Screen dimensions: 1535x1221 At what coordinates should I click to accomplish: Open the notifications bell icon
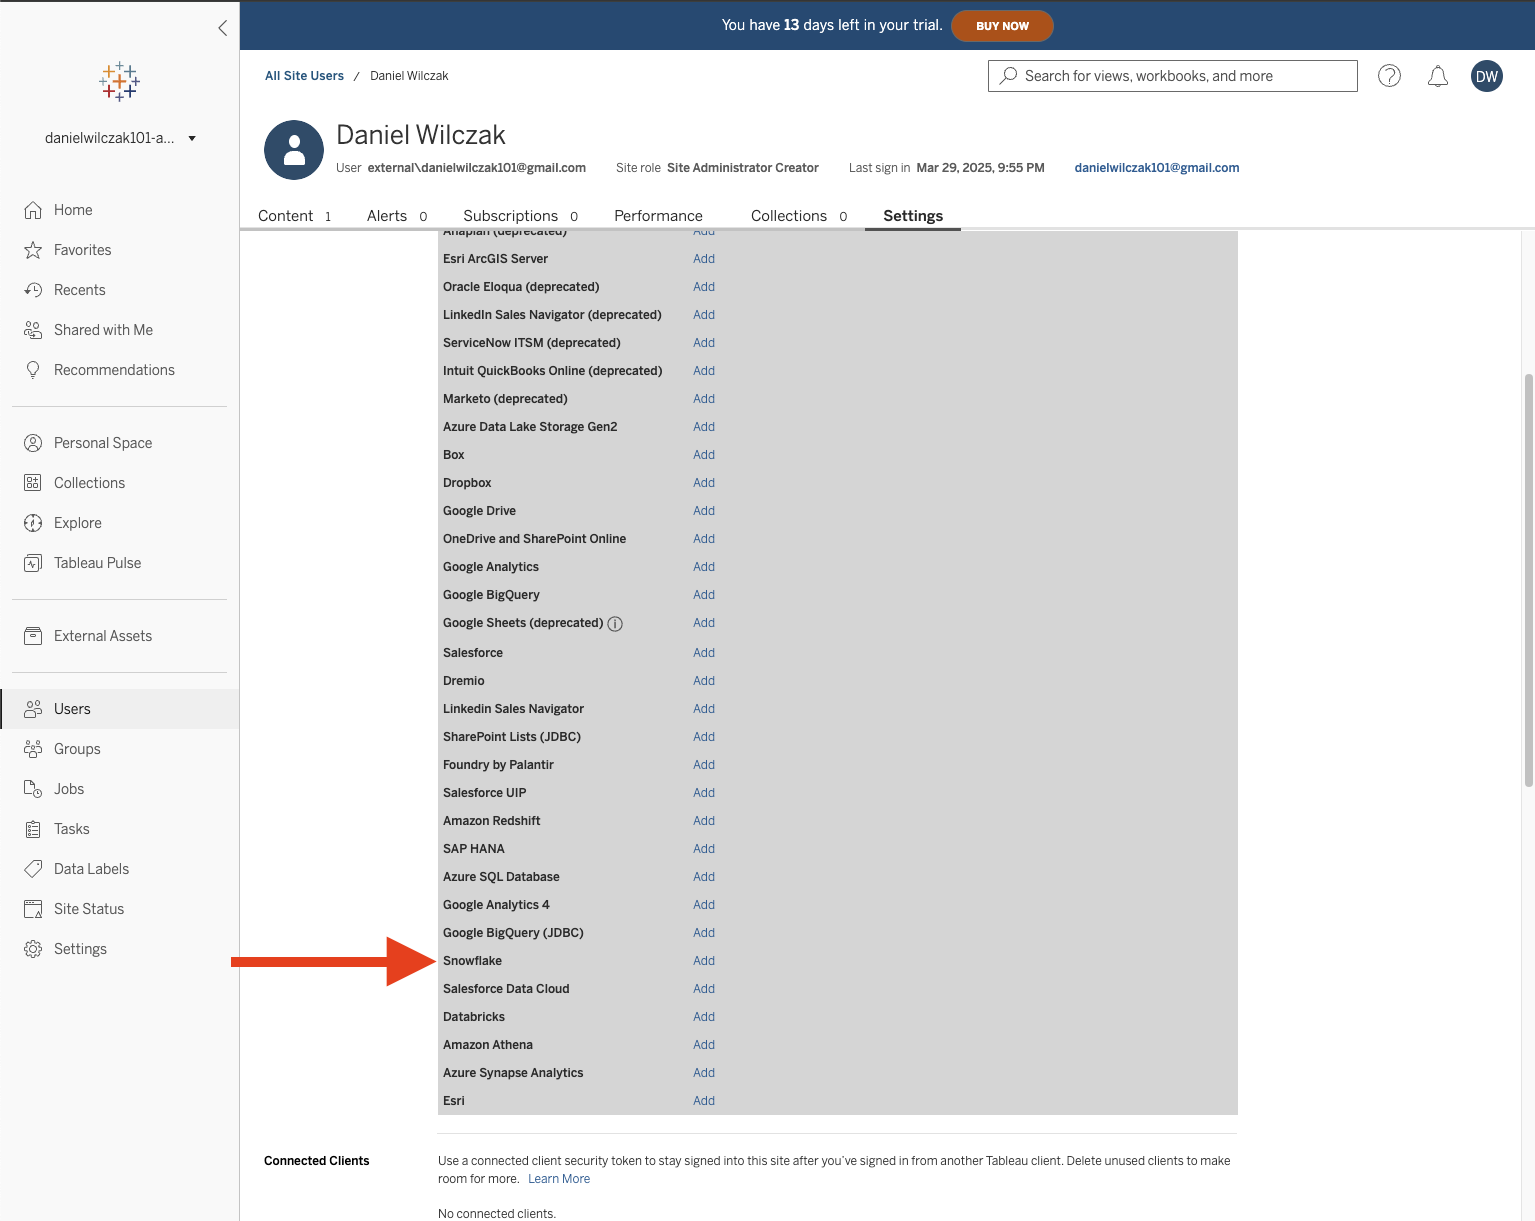[x=1437, y=76]
